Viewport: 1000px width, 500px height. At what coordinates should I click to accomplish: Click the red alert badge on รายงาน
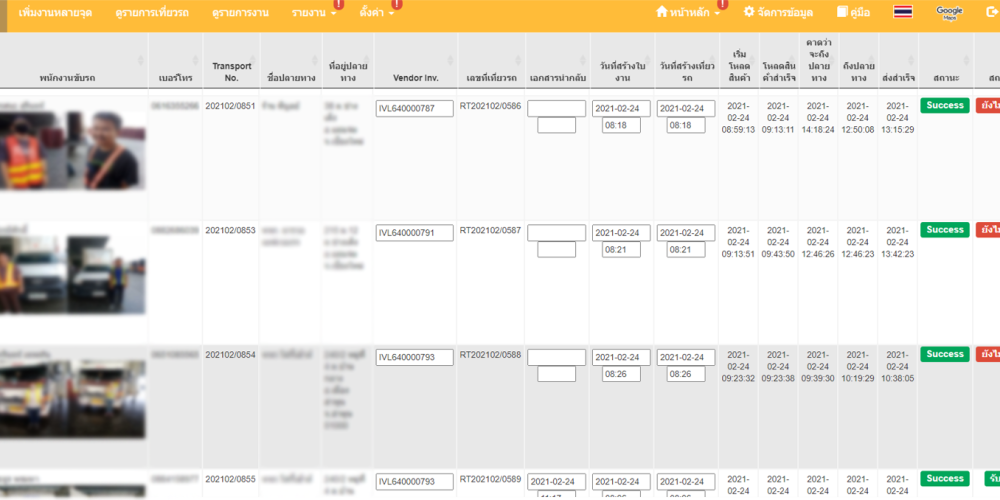point(338,5)
